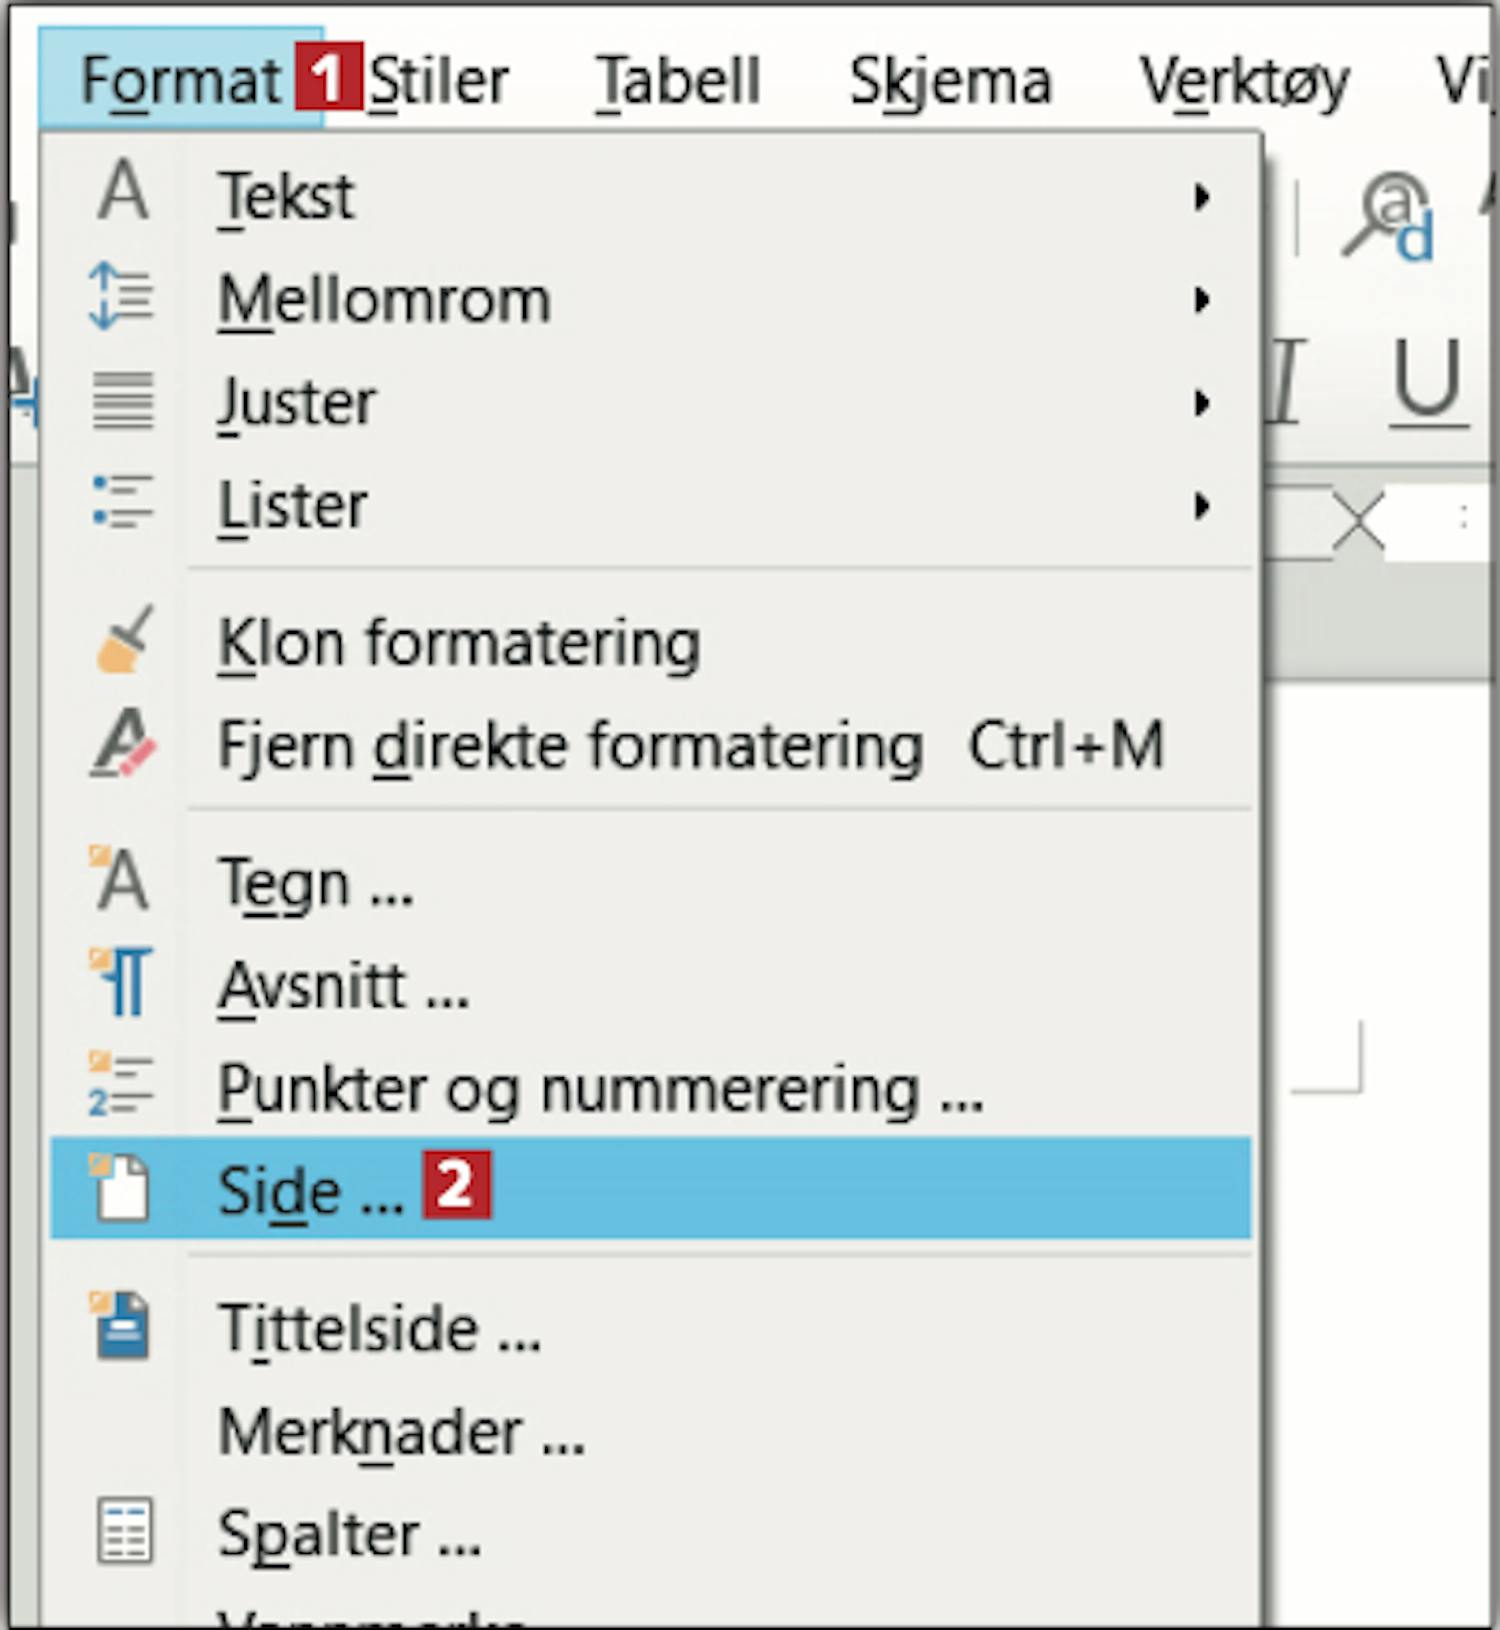This screenshot has height=1630, width=1500.
Task: Click Punkter og nummerering ... entry
Action: [600, 1089]
